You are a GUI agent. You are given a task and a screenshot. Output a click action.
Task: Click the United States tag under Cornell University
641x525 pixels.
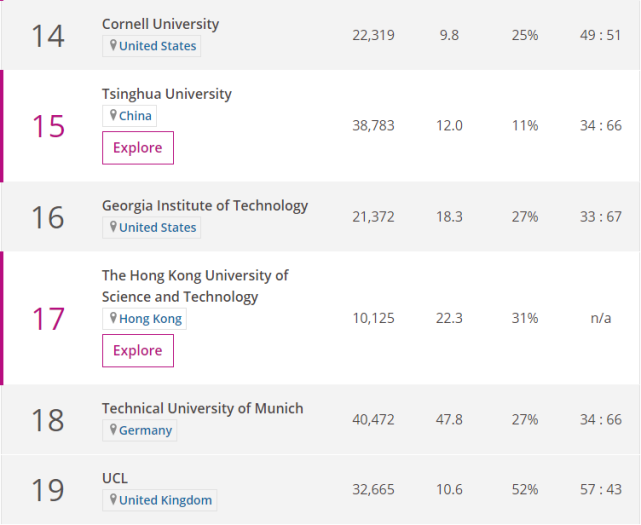pyautogui.click(x=157, y=45)
